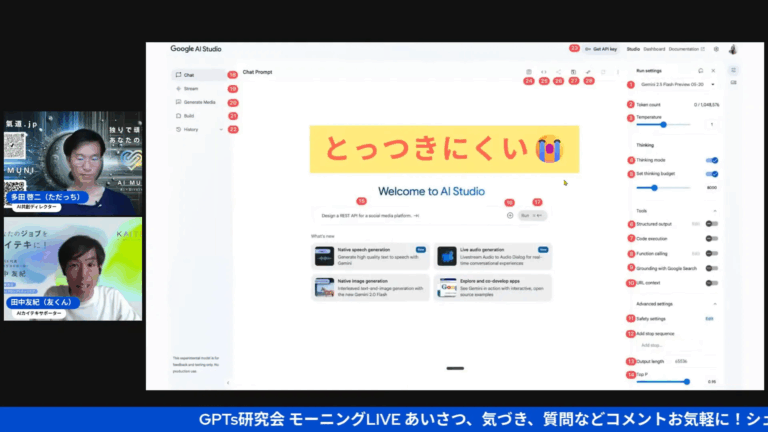Close the Run settings panel
The width and height of the screenshot is (768, 432).
713,71
